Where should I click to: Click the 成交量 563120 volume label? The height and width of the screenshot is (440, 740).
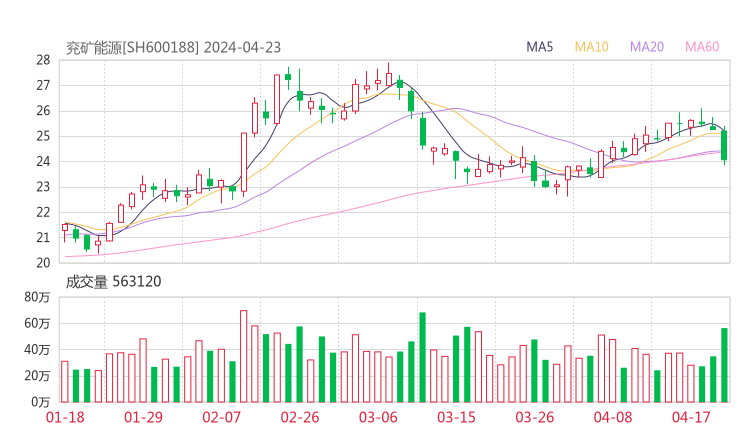pyautogui.click(x=113, y=281)
